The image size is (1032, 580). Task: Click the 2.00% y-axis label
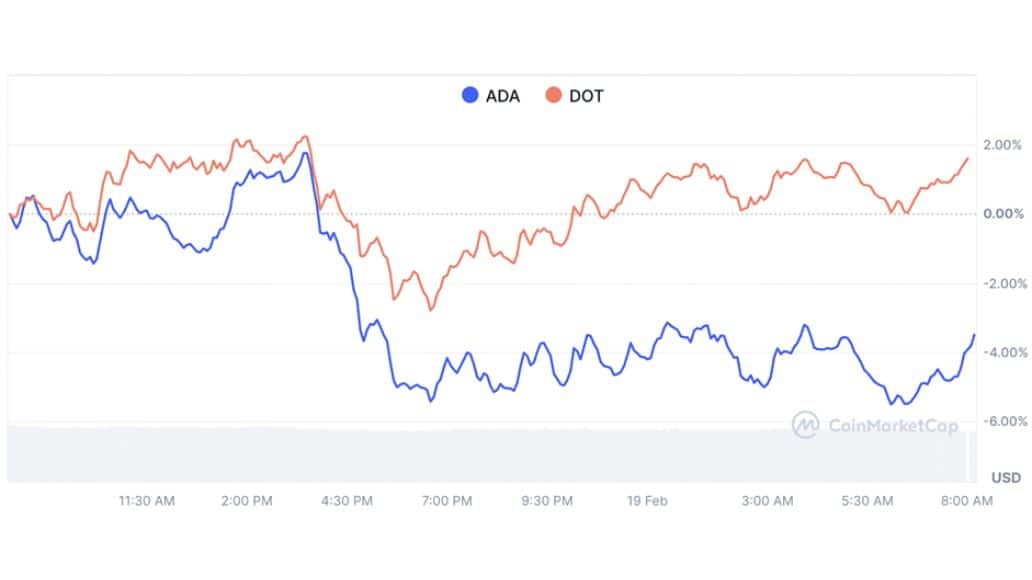tap(1002, 145)
